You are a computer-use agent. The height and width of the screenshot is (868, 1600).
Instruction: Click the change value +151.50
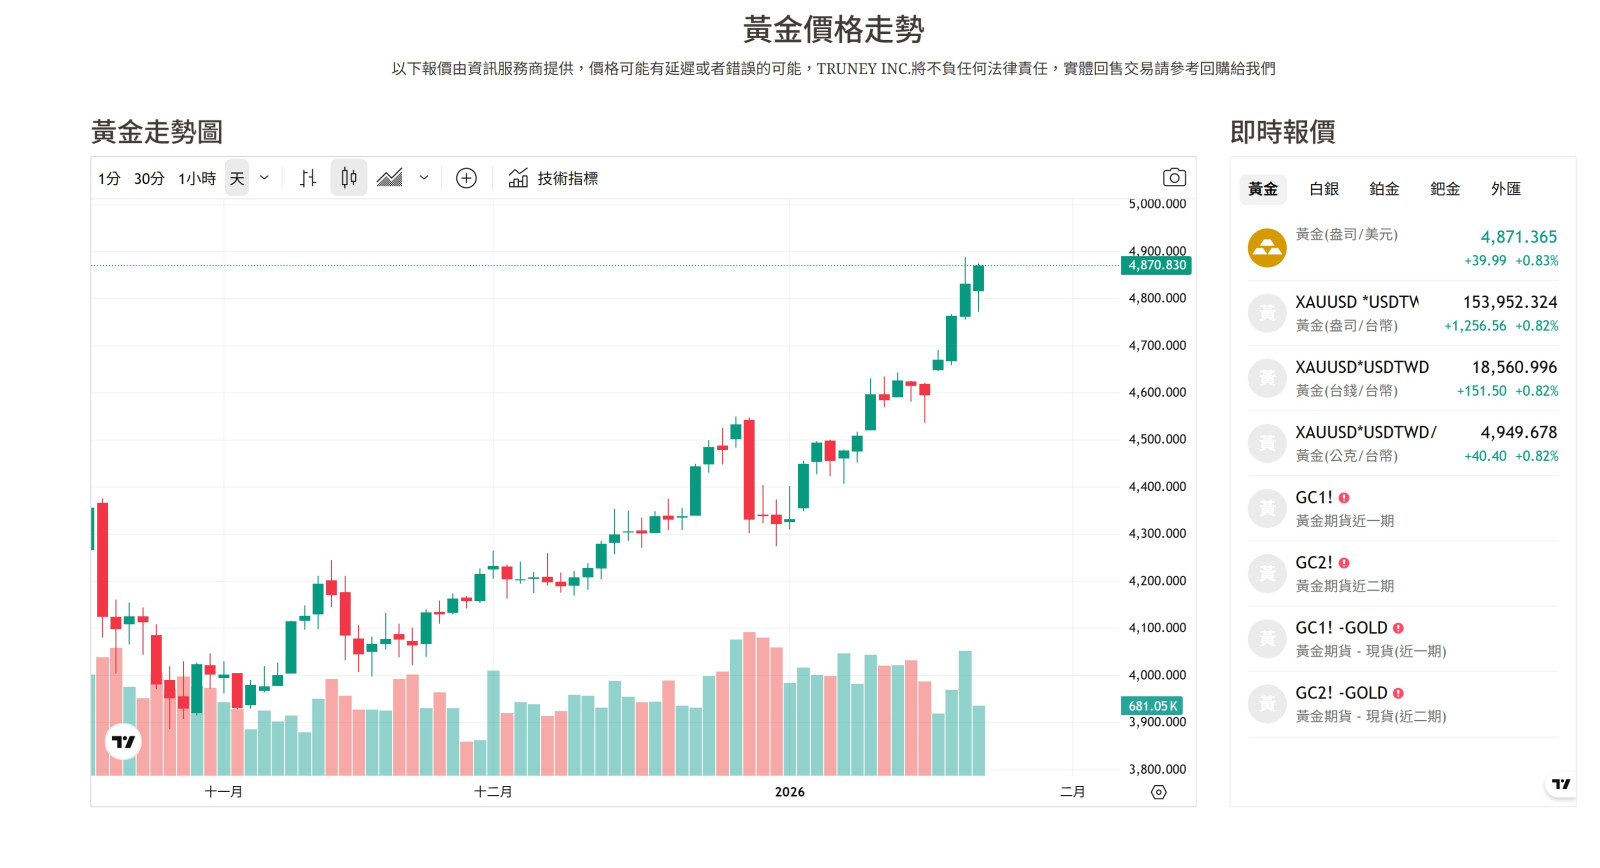1481,391
